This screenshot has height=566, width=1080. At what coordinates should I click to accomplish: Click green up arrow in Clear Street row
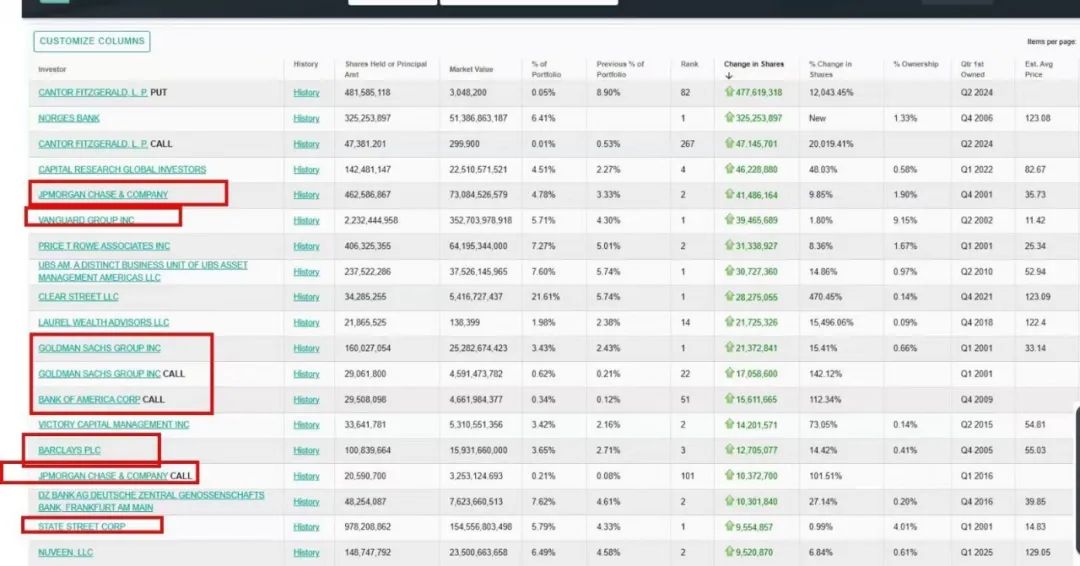730,297
